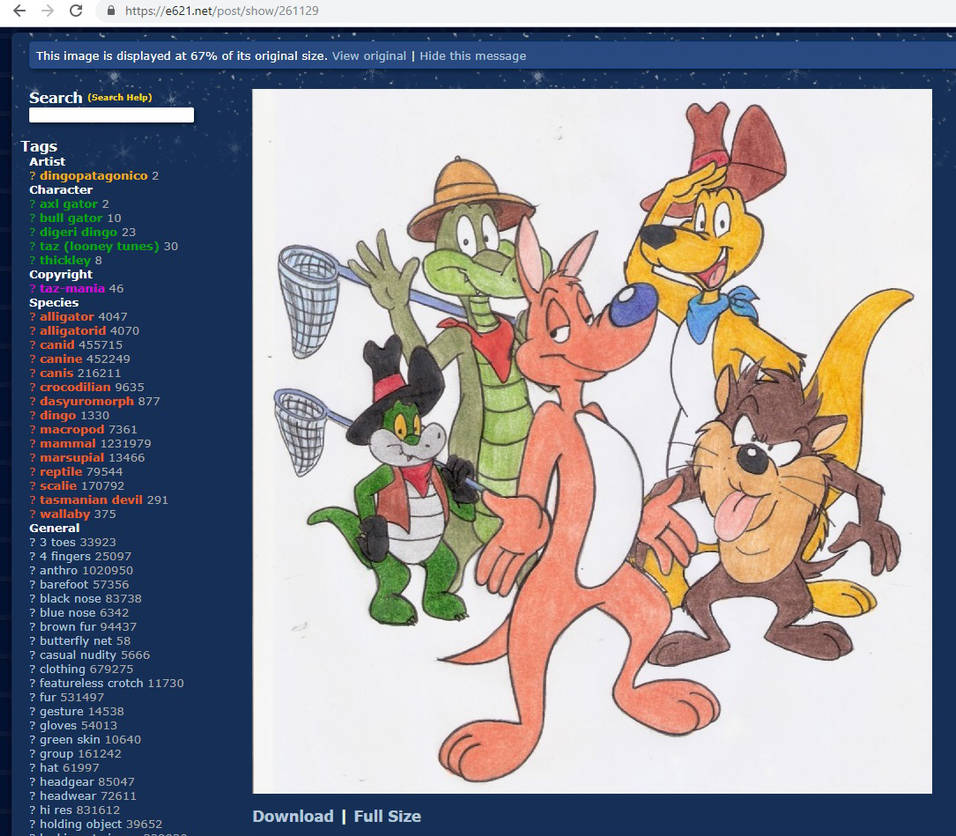Open the holding object tag
Viewport: 956px width, 836px height.
tap(81, 824)
